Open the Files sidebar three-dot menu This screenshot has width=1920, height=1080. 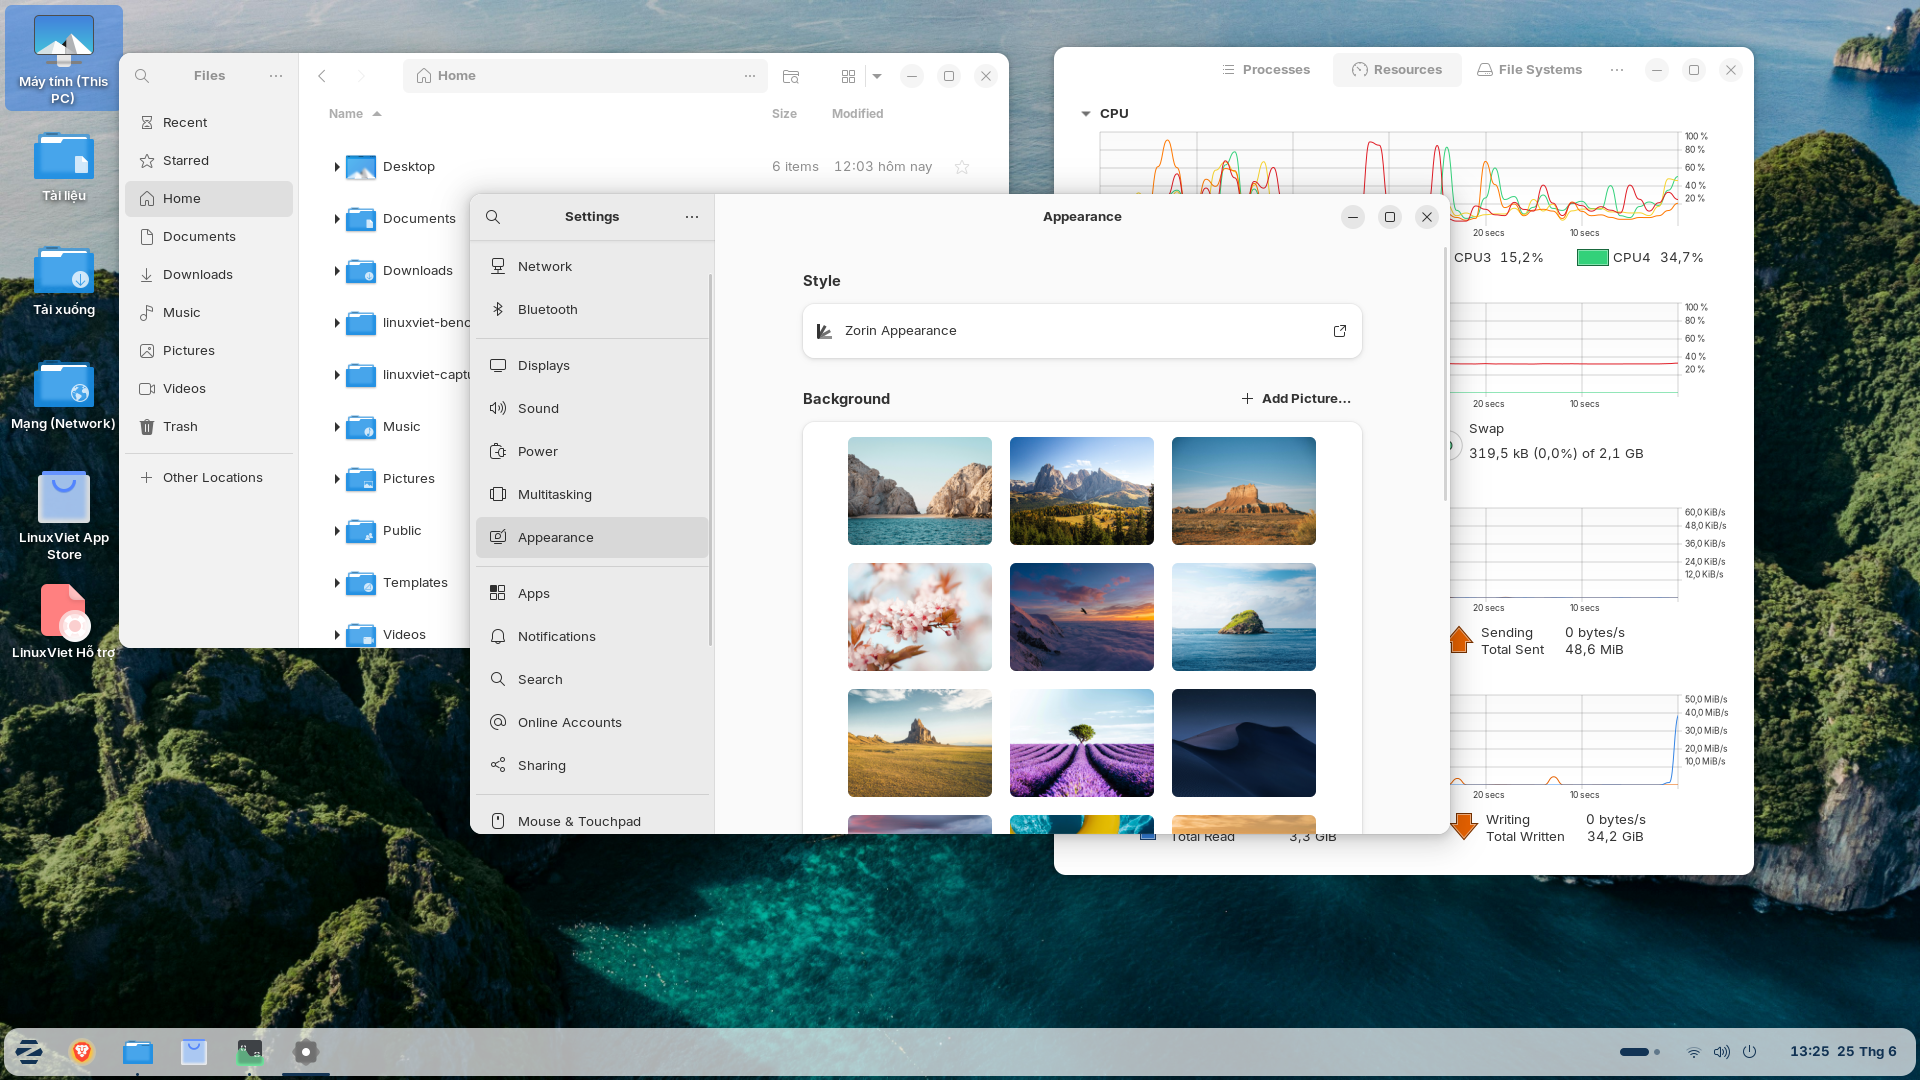point(276,76)
